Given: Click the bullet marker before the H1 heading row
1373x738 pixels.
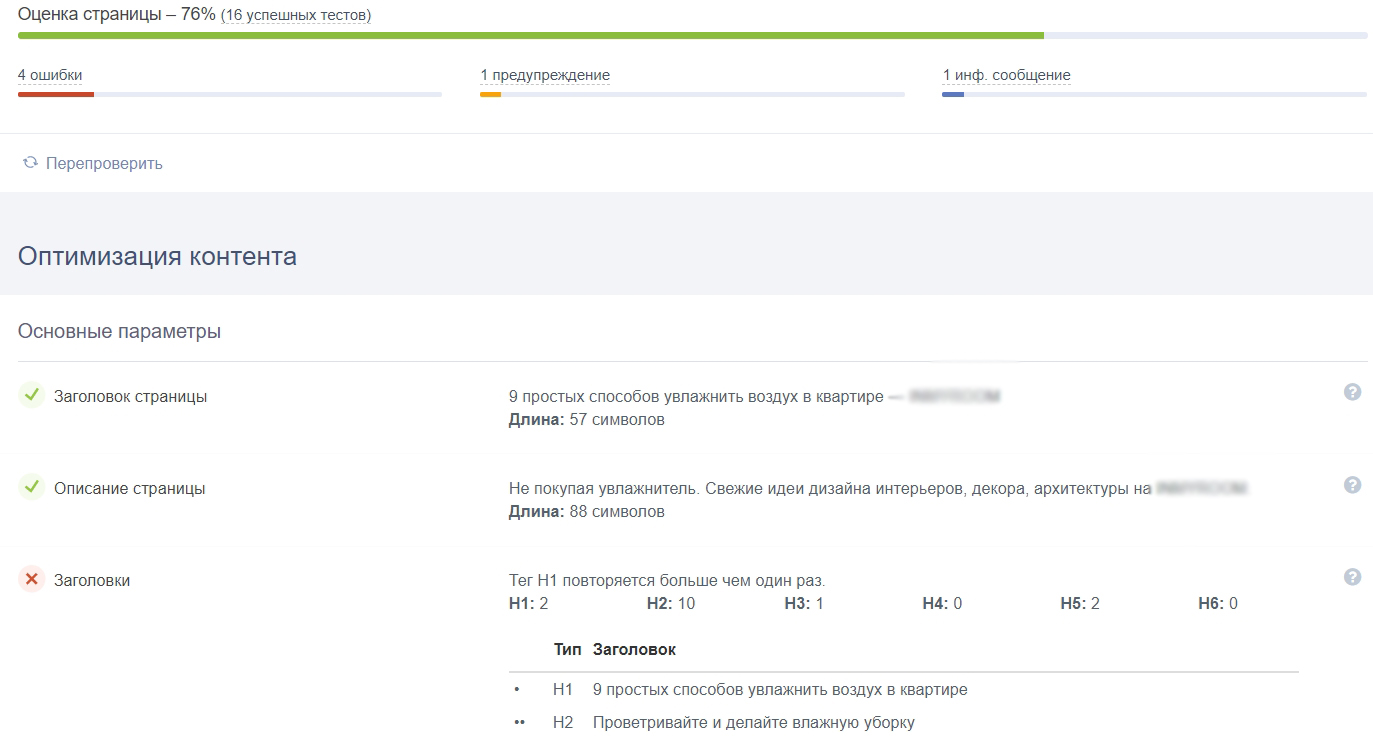Looking at the screenshot, I should [x=518, y=690].
